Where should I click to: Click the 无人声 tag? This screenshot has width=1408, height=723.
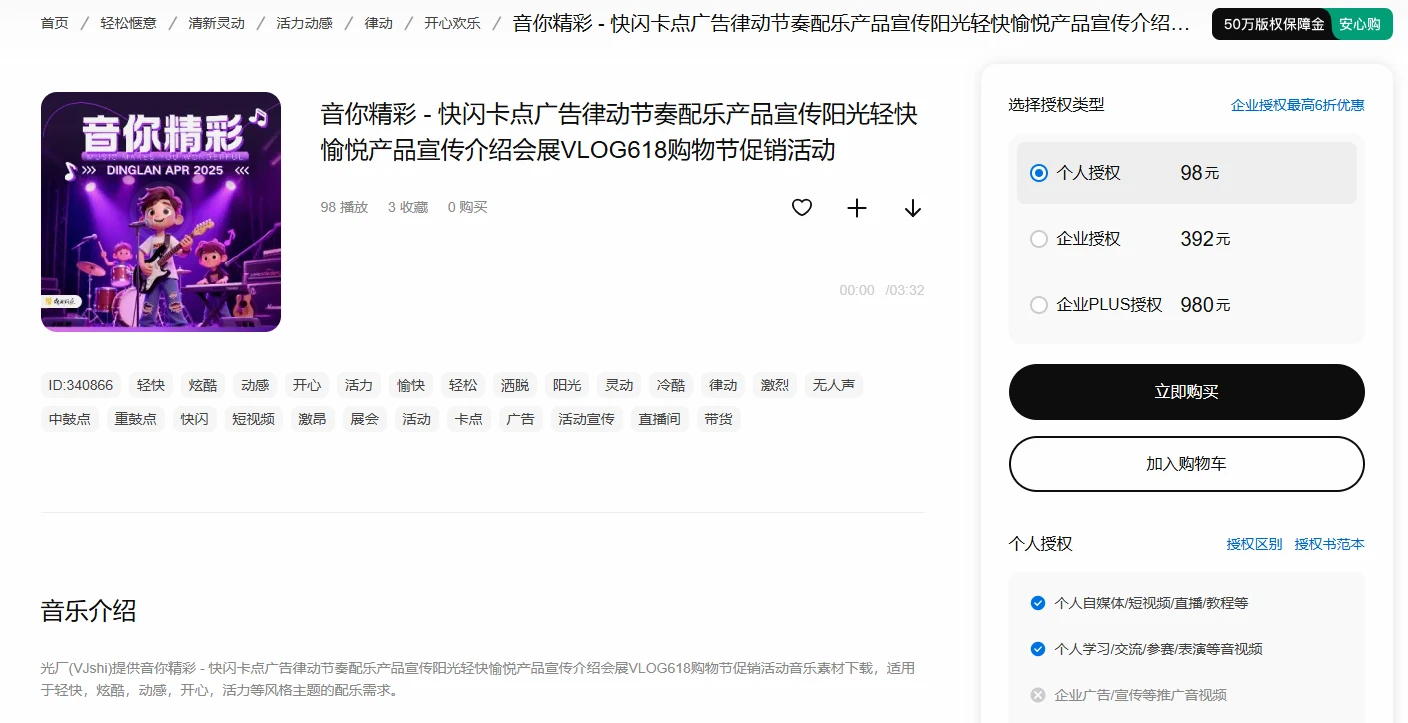point(834,385)
